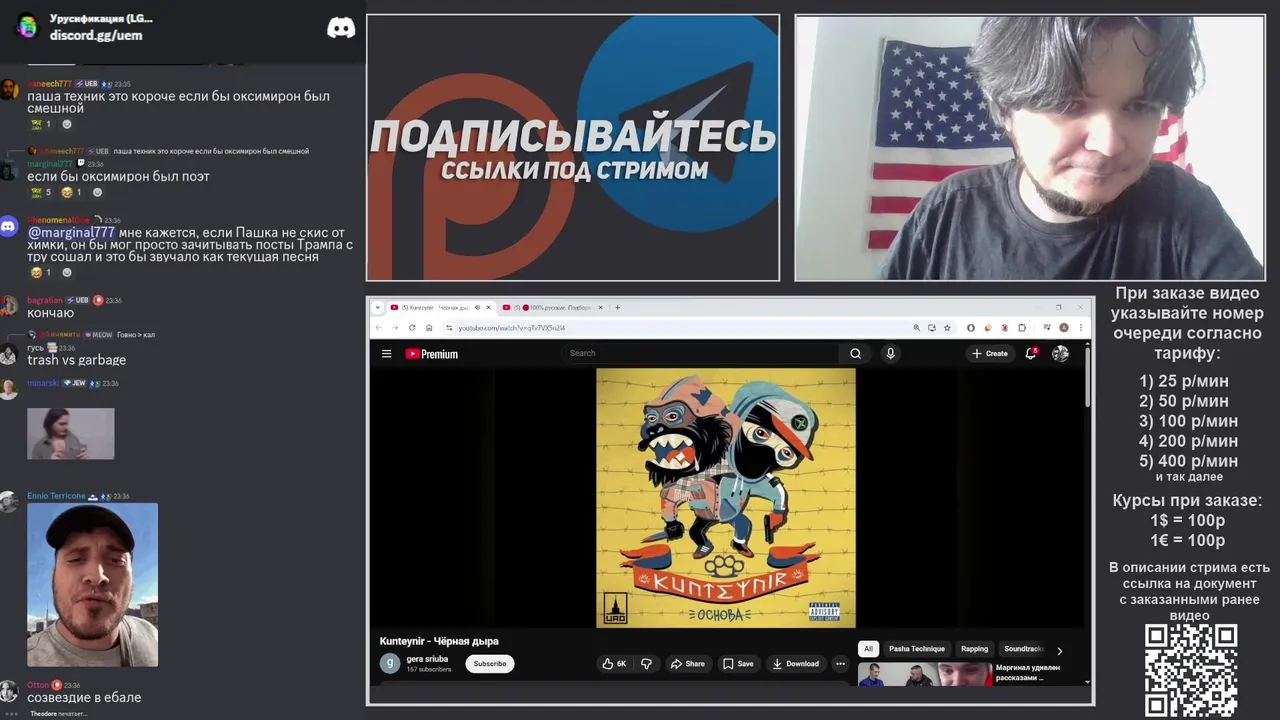The width and height of the screenshot is (1280, 720).
Task: Select the Rapping chip
Action: pyautogui.click(x=975, y=649)
